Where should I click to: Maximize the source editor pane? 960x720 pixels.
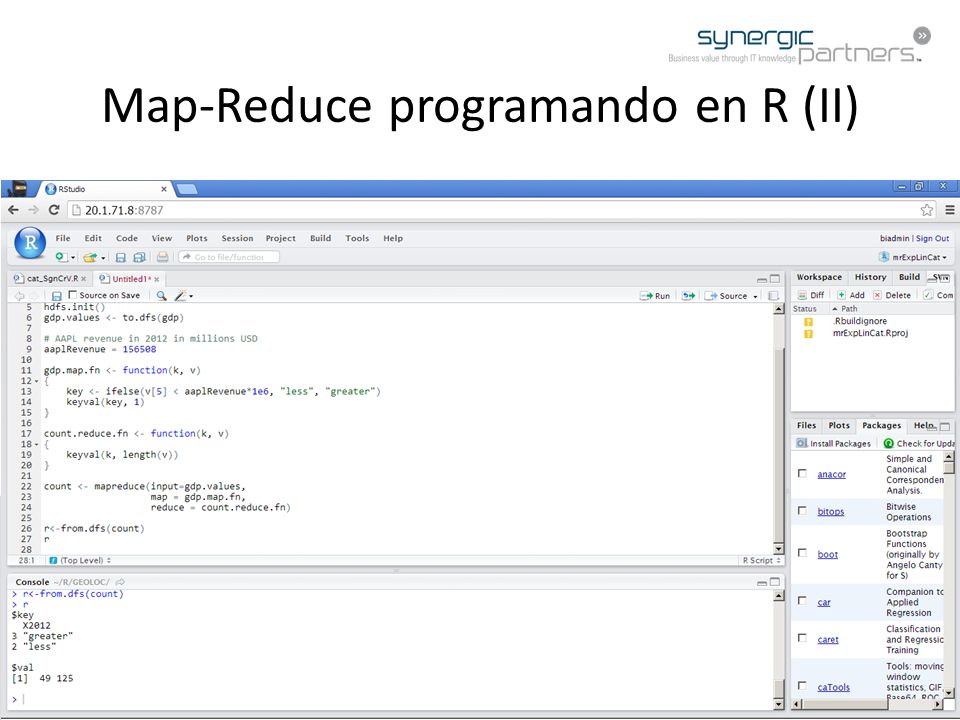click(x=774, y=279)
